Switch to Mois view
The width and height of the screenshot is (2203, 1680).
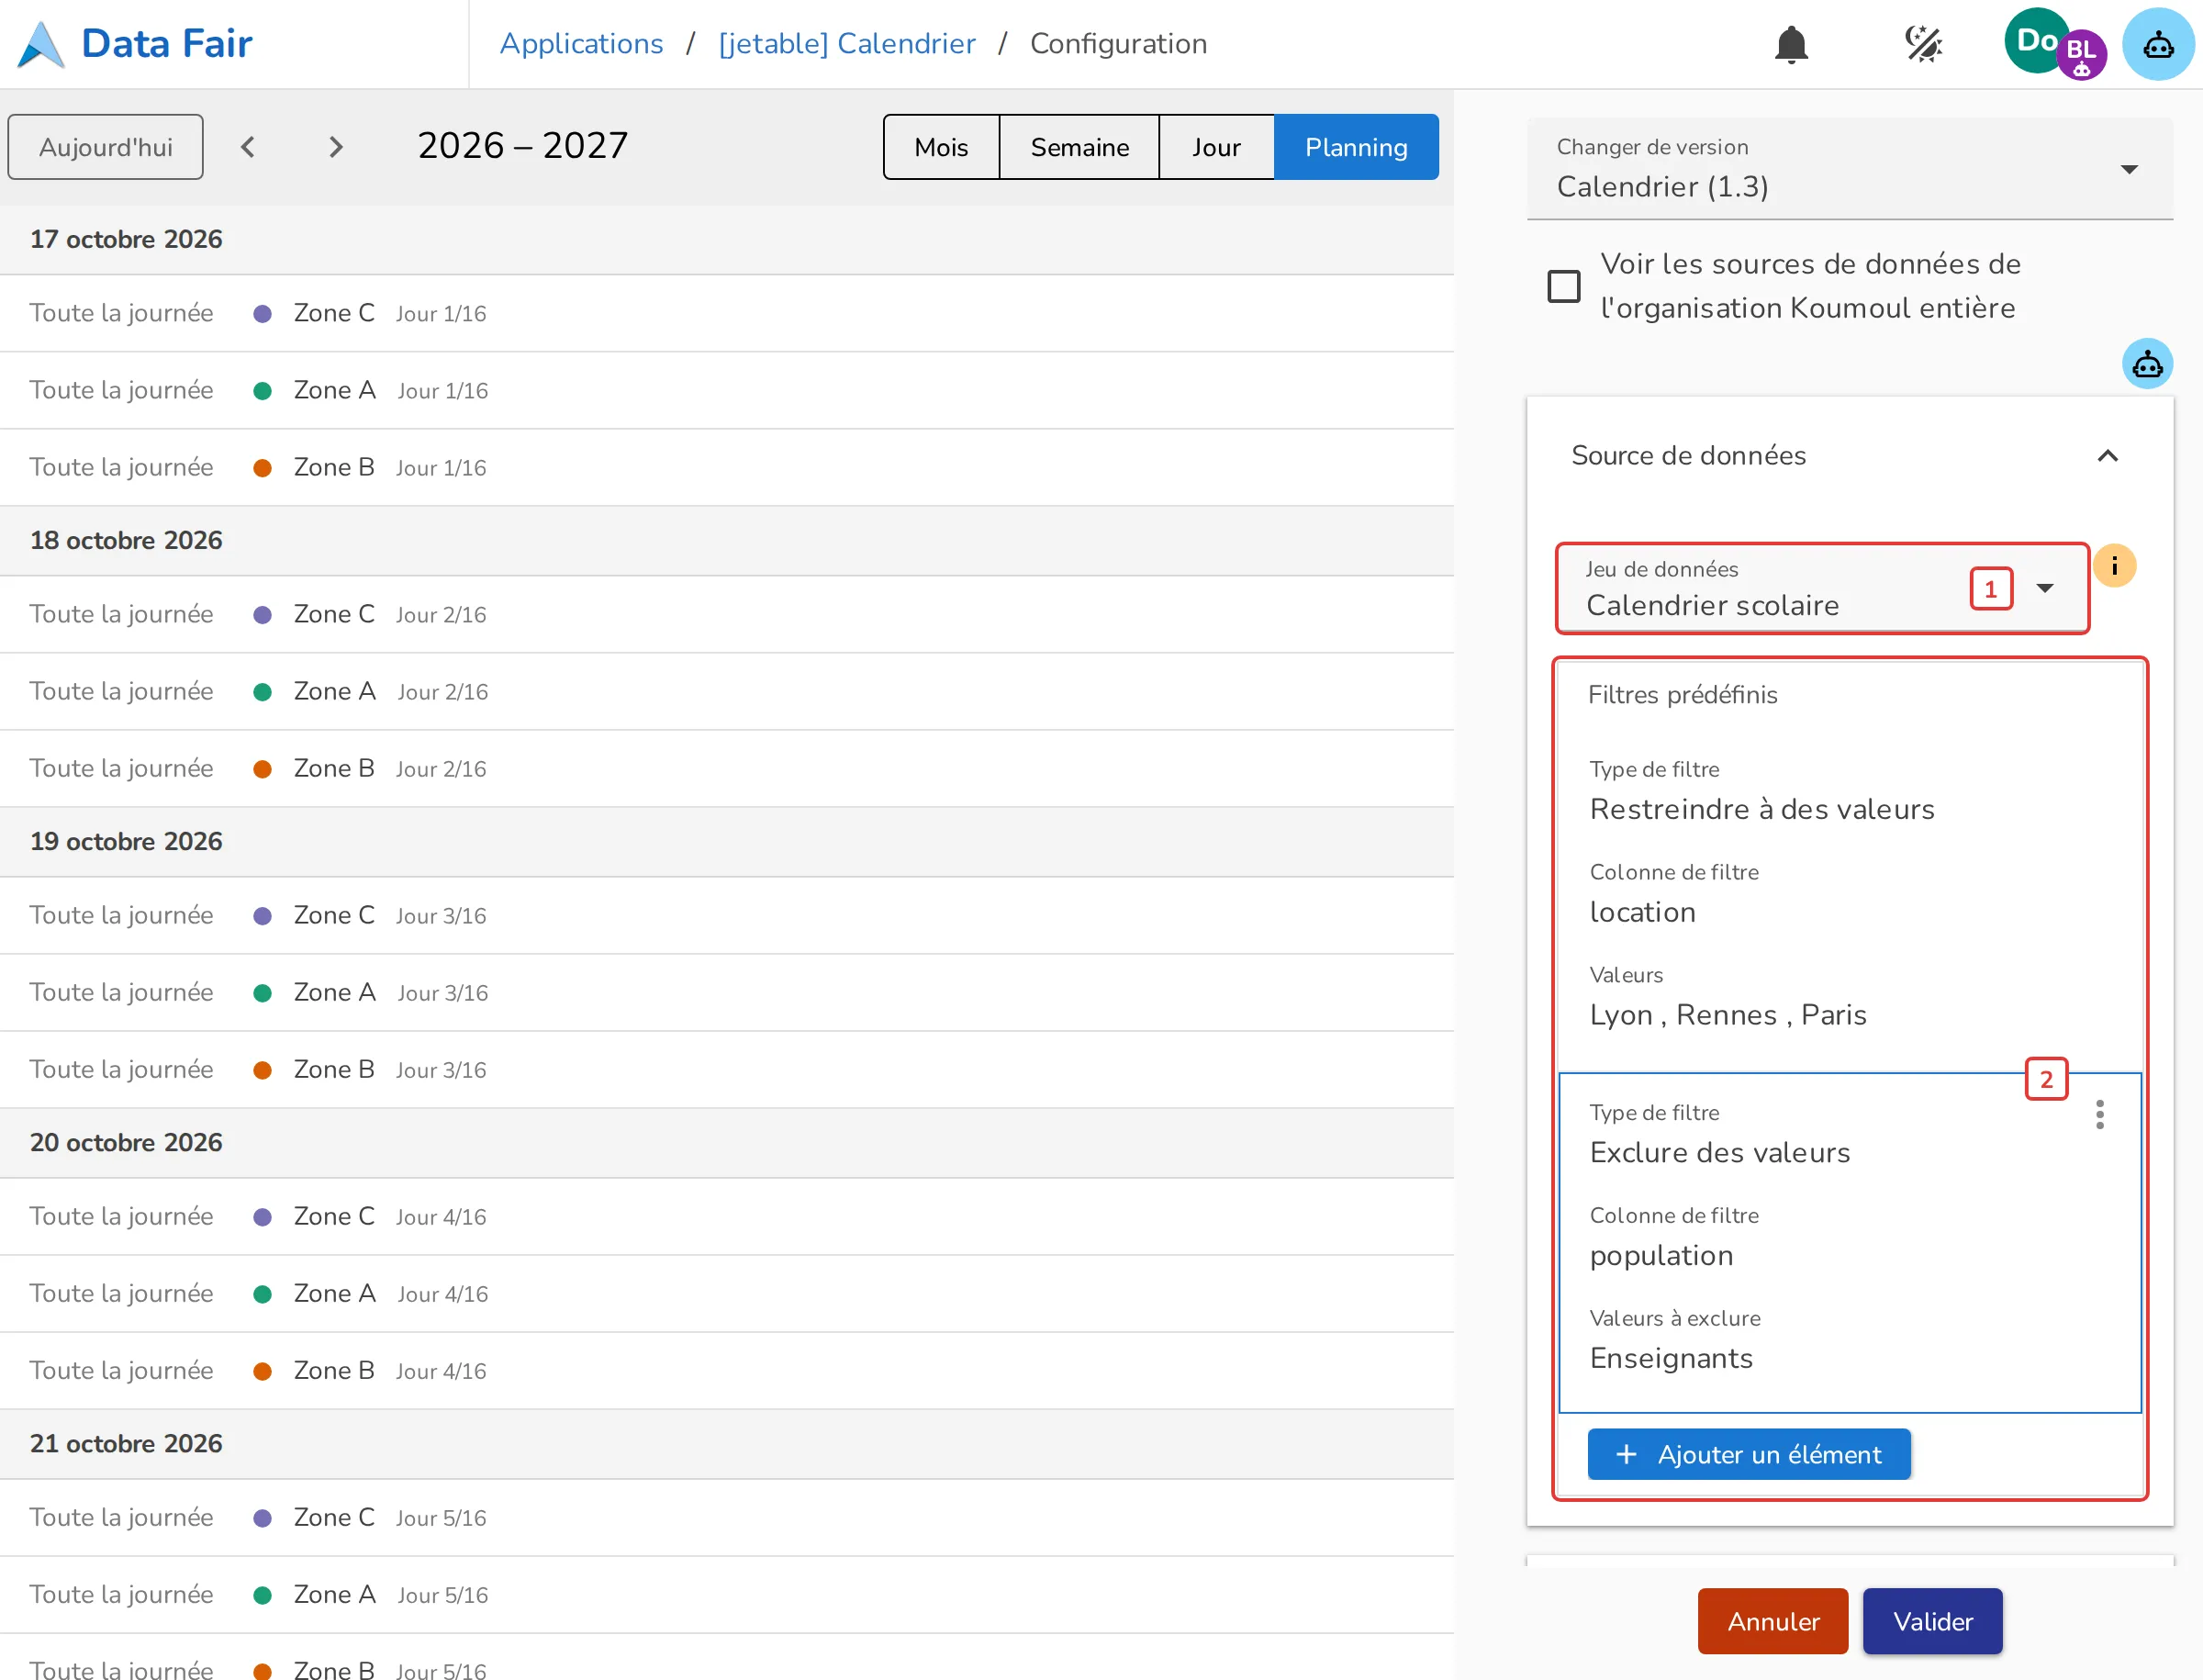pyautogui.click(x=941, y=147)
